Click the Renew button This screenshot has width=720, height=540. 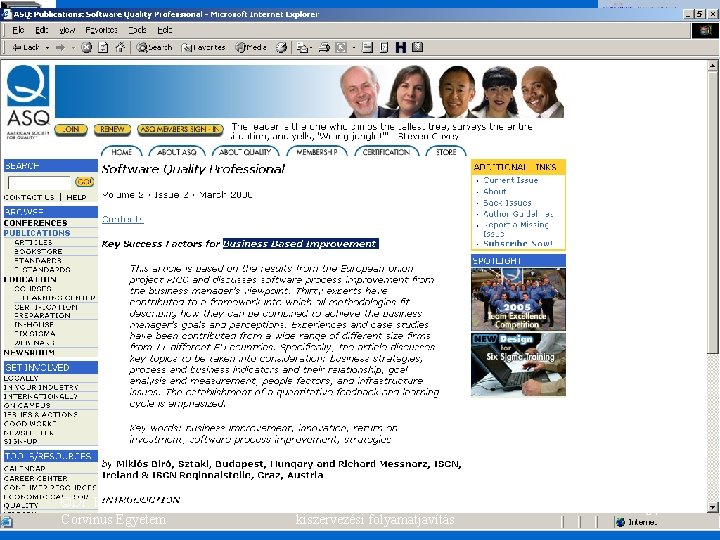click(x=112, y=129)
